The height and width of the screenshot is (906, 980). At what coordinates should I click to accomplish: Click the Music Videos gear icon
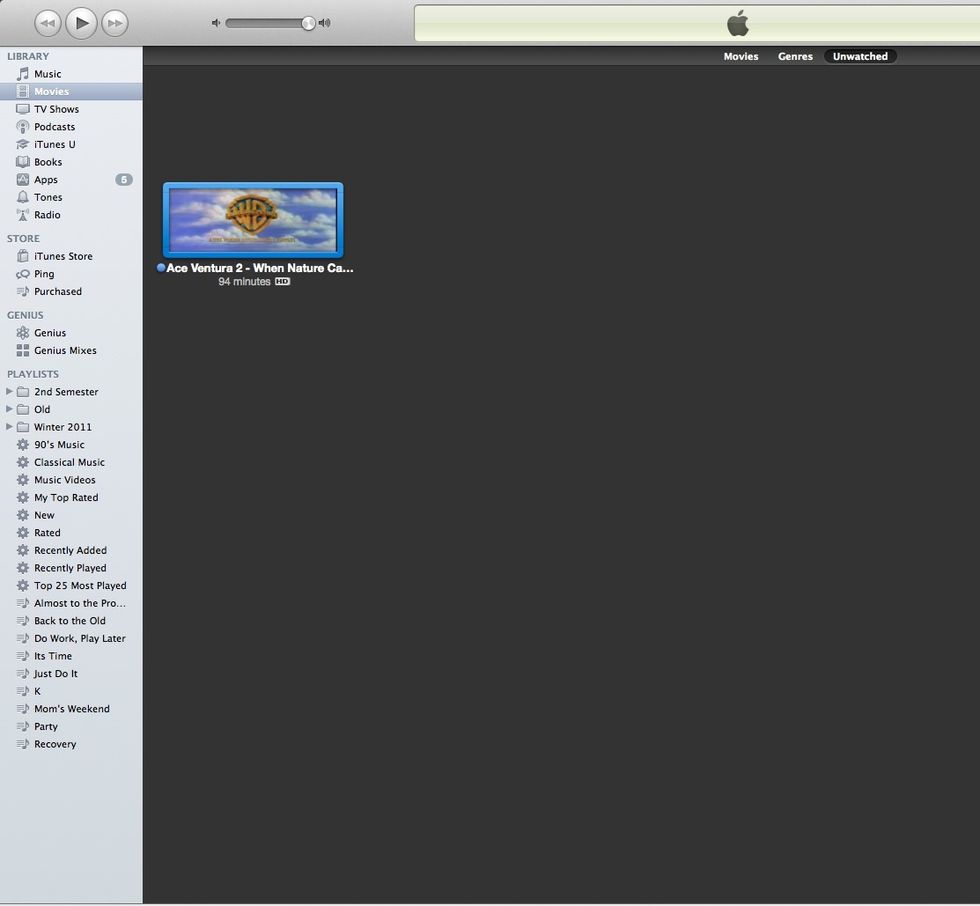(x=22, y=480)
